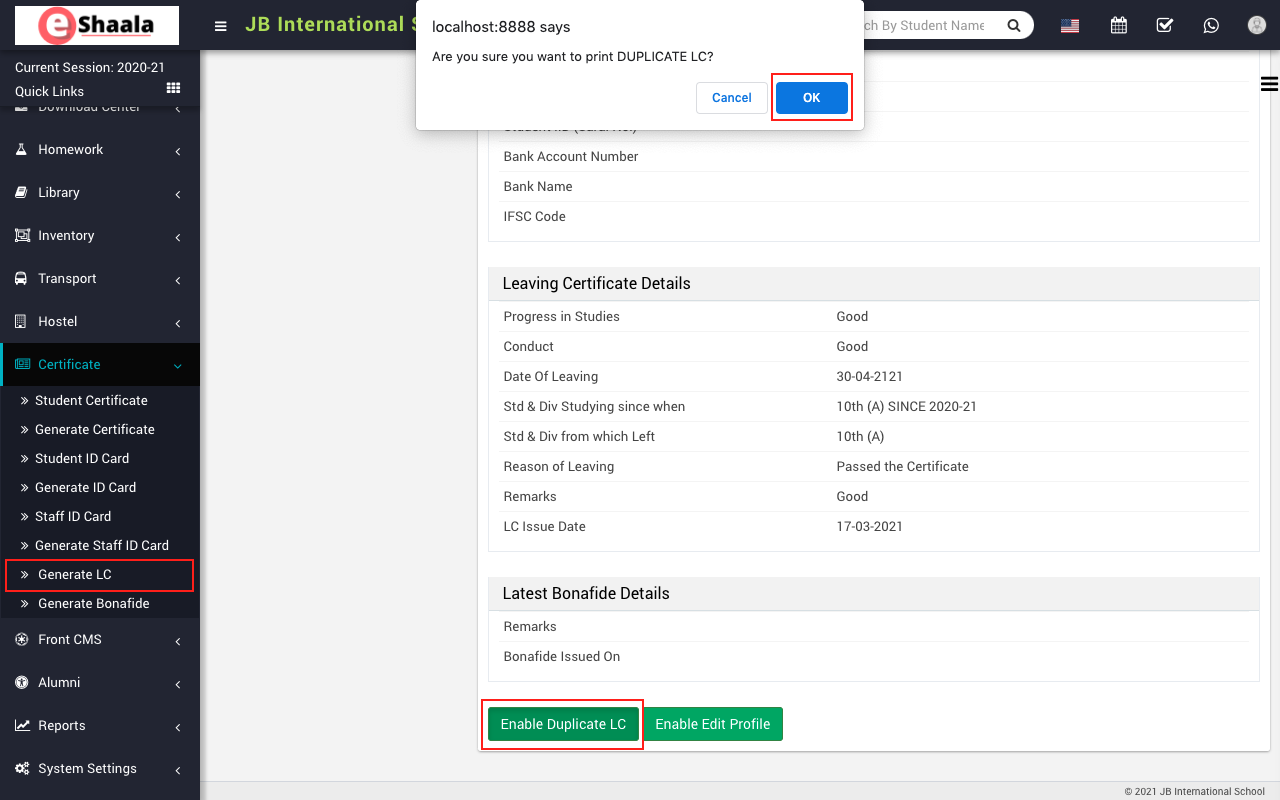Open the user profile avatar
Screen dimensions: 1280x800
(x=1257, y=26)
